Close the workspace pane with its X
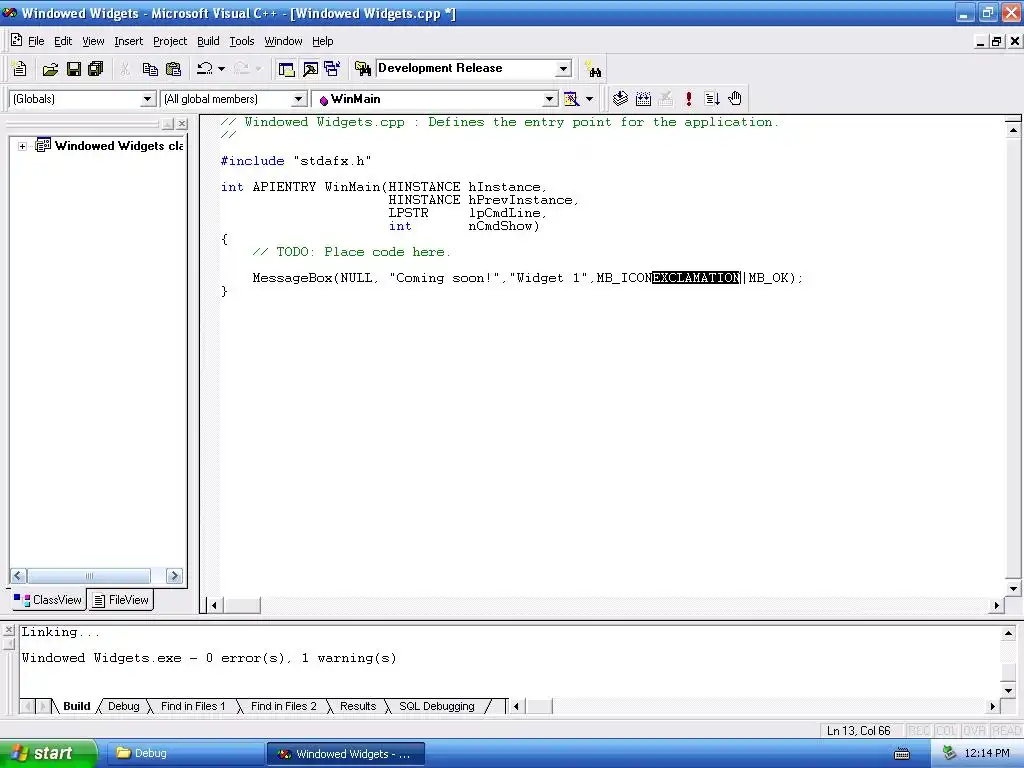The height and width of the screenshot is (768, 1024). (182, 123)
